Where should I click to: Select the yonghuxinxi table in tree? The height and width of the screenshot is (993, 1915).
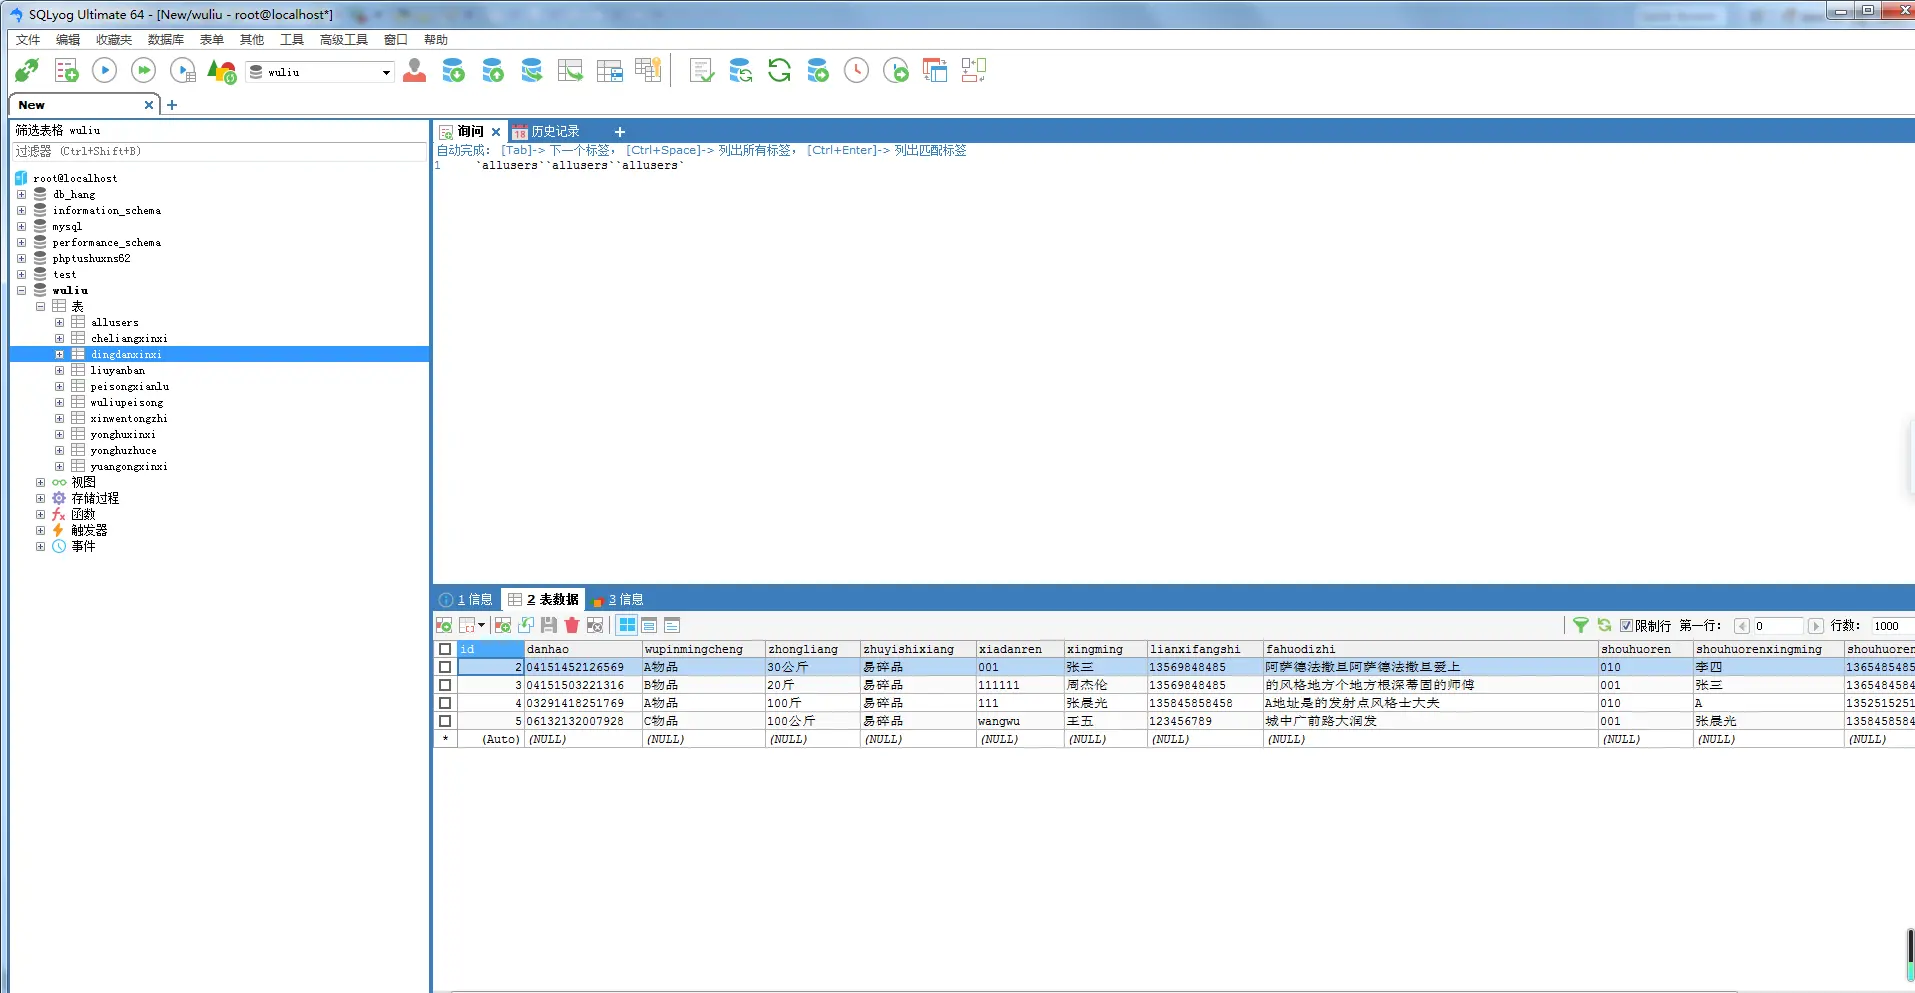123,435
